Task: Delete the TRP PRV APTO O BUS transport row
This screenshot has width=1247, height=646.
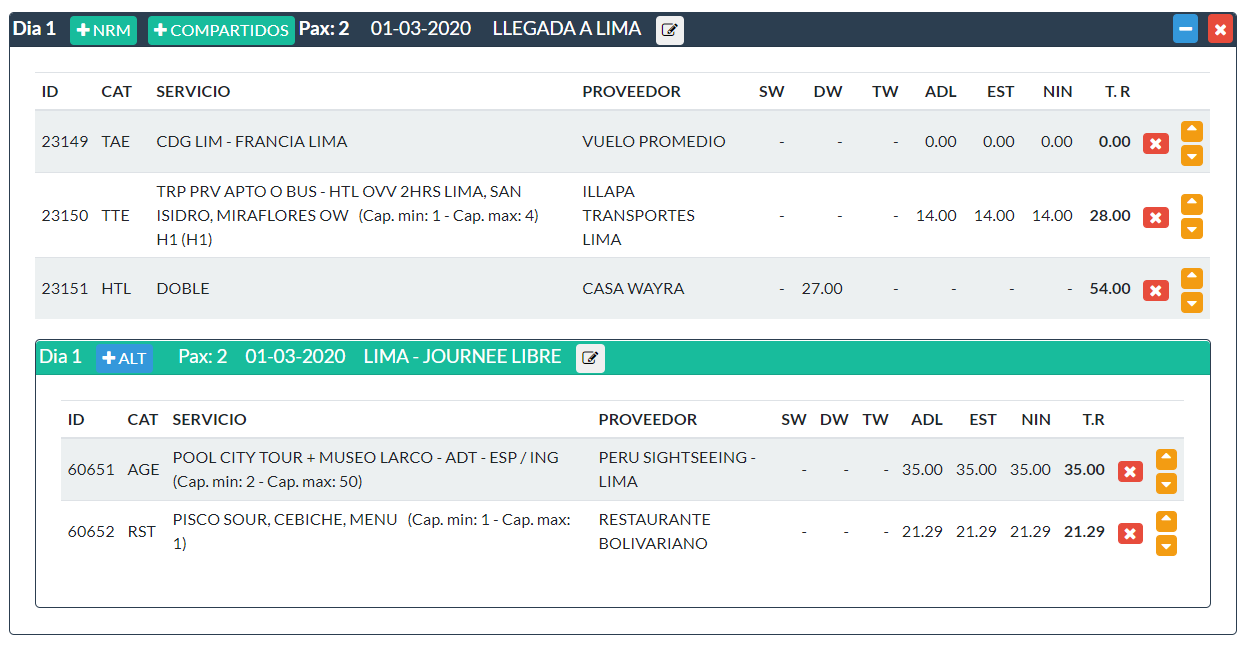Action: pyautogui.click(x=1155, y=217)
